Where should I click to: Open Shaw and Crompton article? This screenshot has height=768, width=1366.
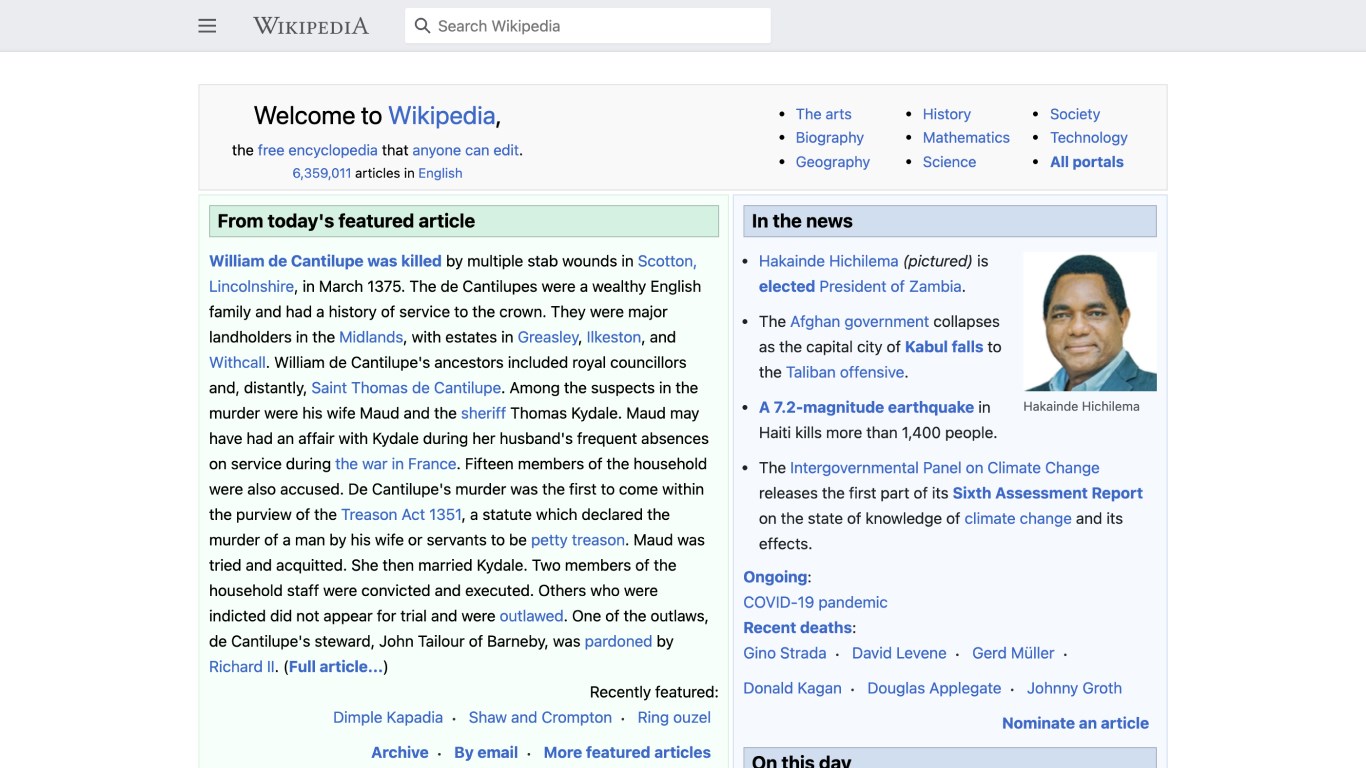(x=540, y=717)
